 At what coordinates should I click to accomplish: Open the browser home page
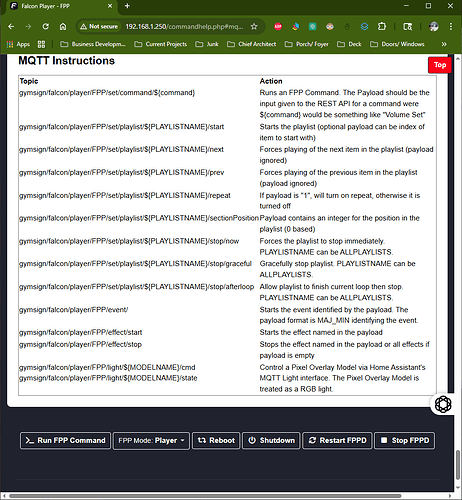tap(63, 27)
